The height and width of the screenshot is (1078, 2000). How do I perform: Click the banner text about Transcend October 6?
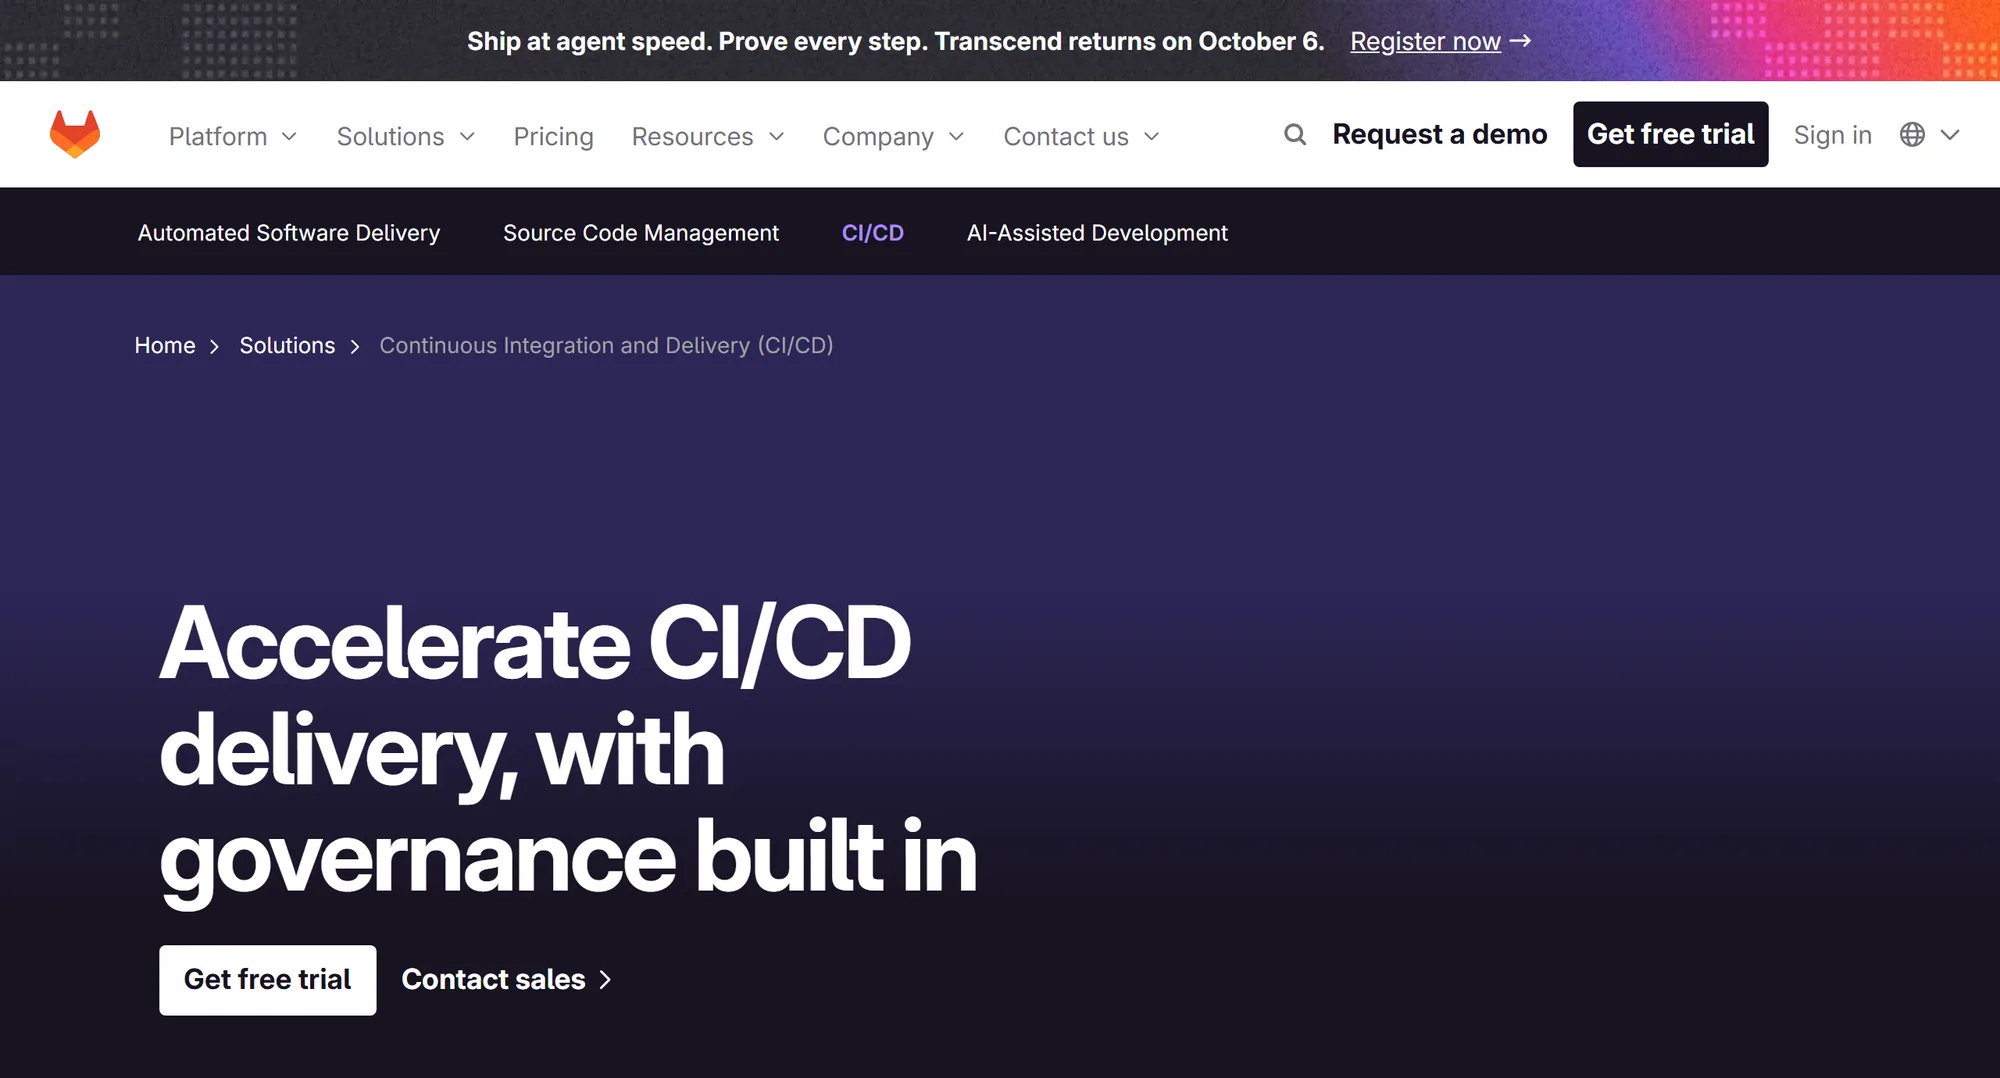coord(895,41)
